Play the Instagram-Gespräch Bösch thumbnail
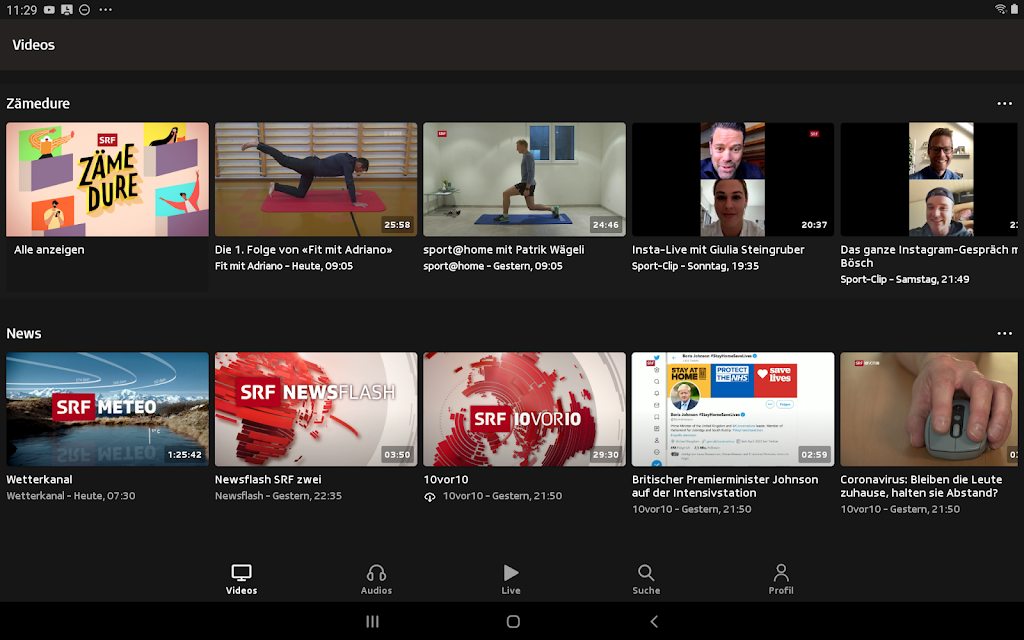This screenshot has height=640, width=1024. coord(929,180)
